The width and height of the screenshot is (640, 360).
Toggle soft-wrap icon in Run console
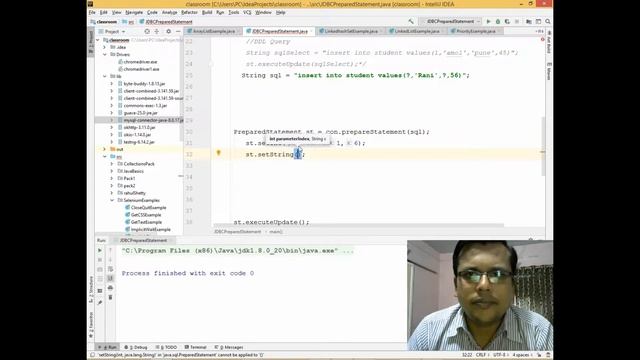point(111,269)
